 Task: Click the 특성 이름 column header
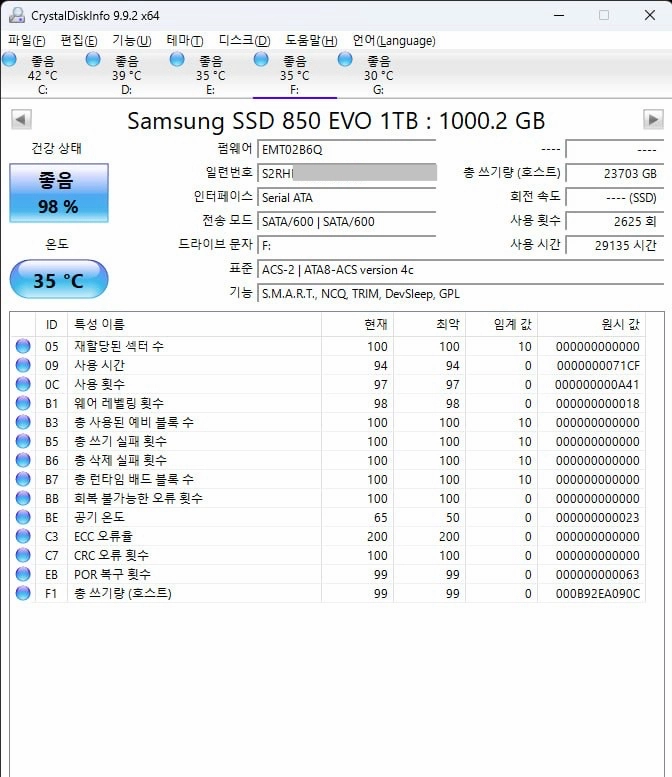coord(194,325)
